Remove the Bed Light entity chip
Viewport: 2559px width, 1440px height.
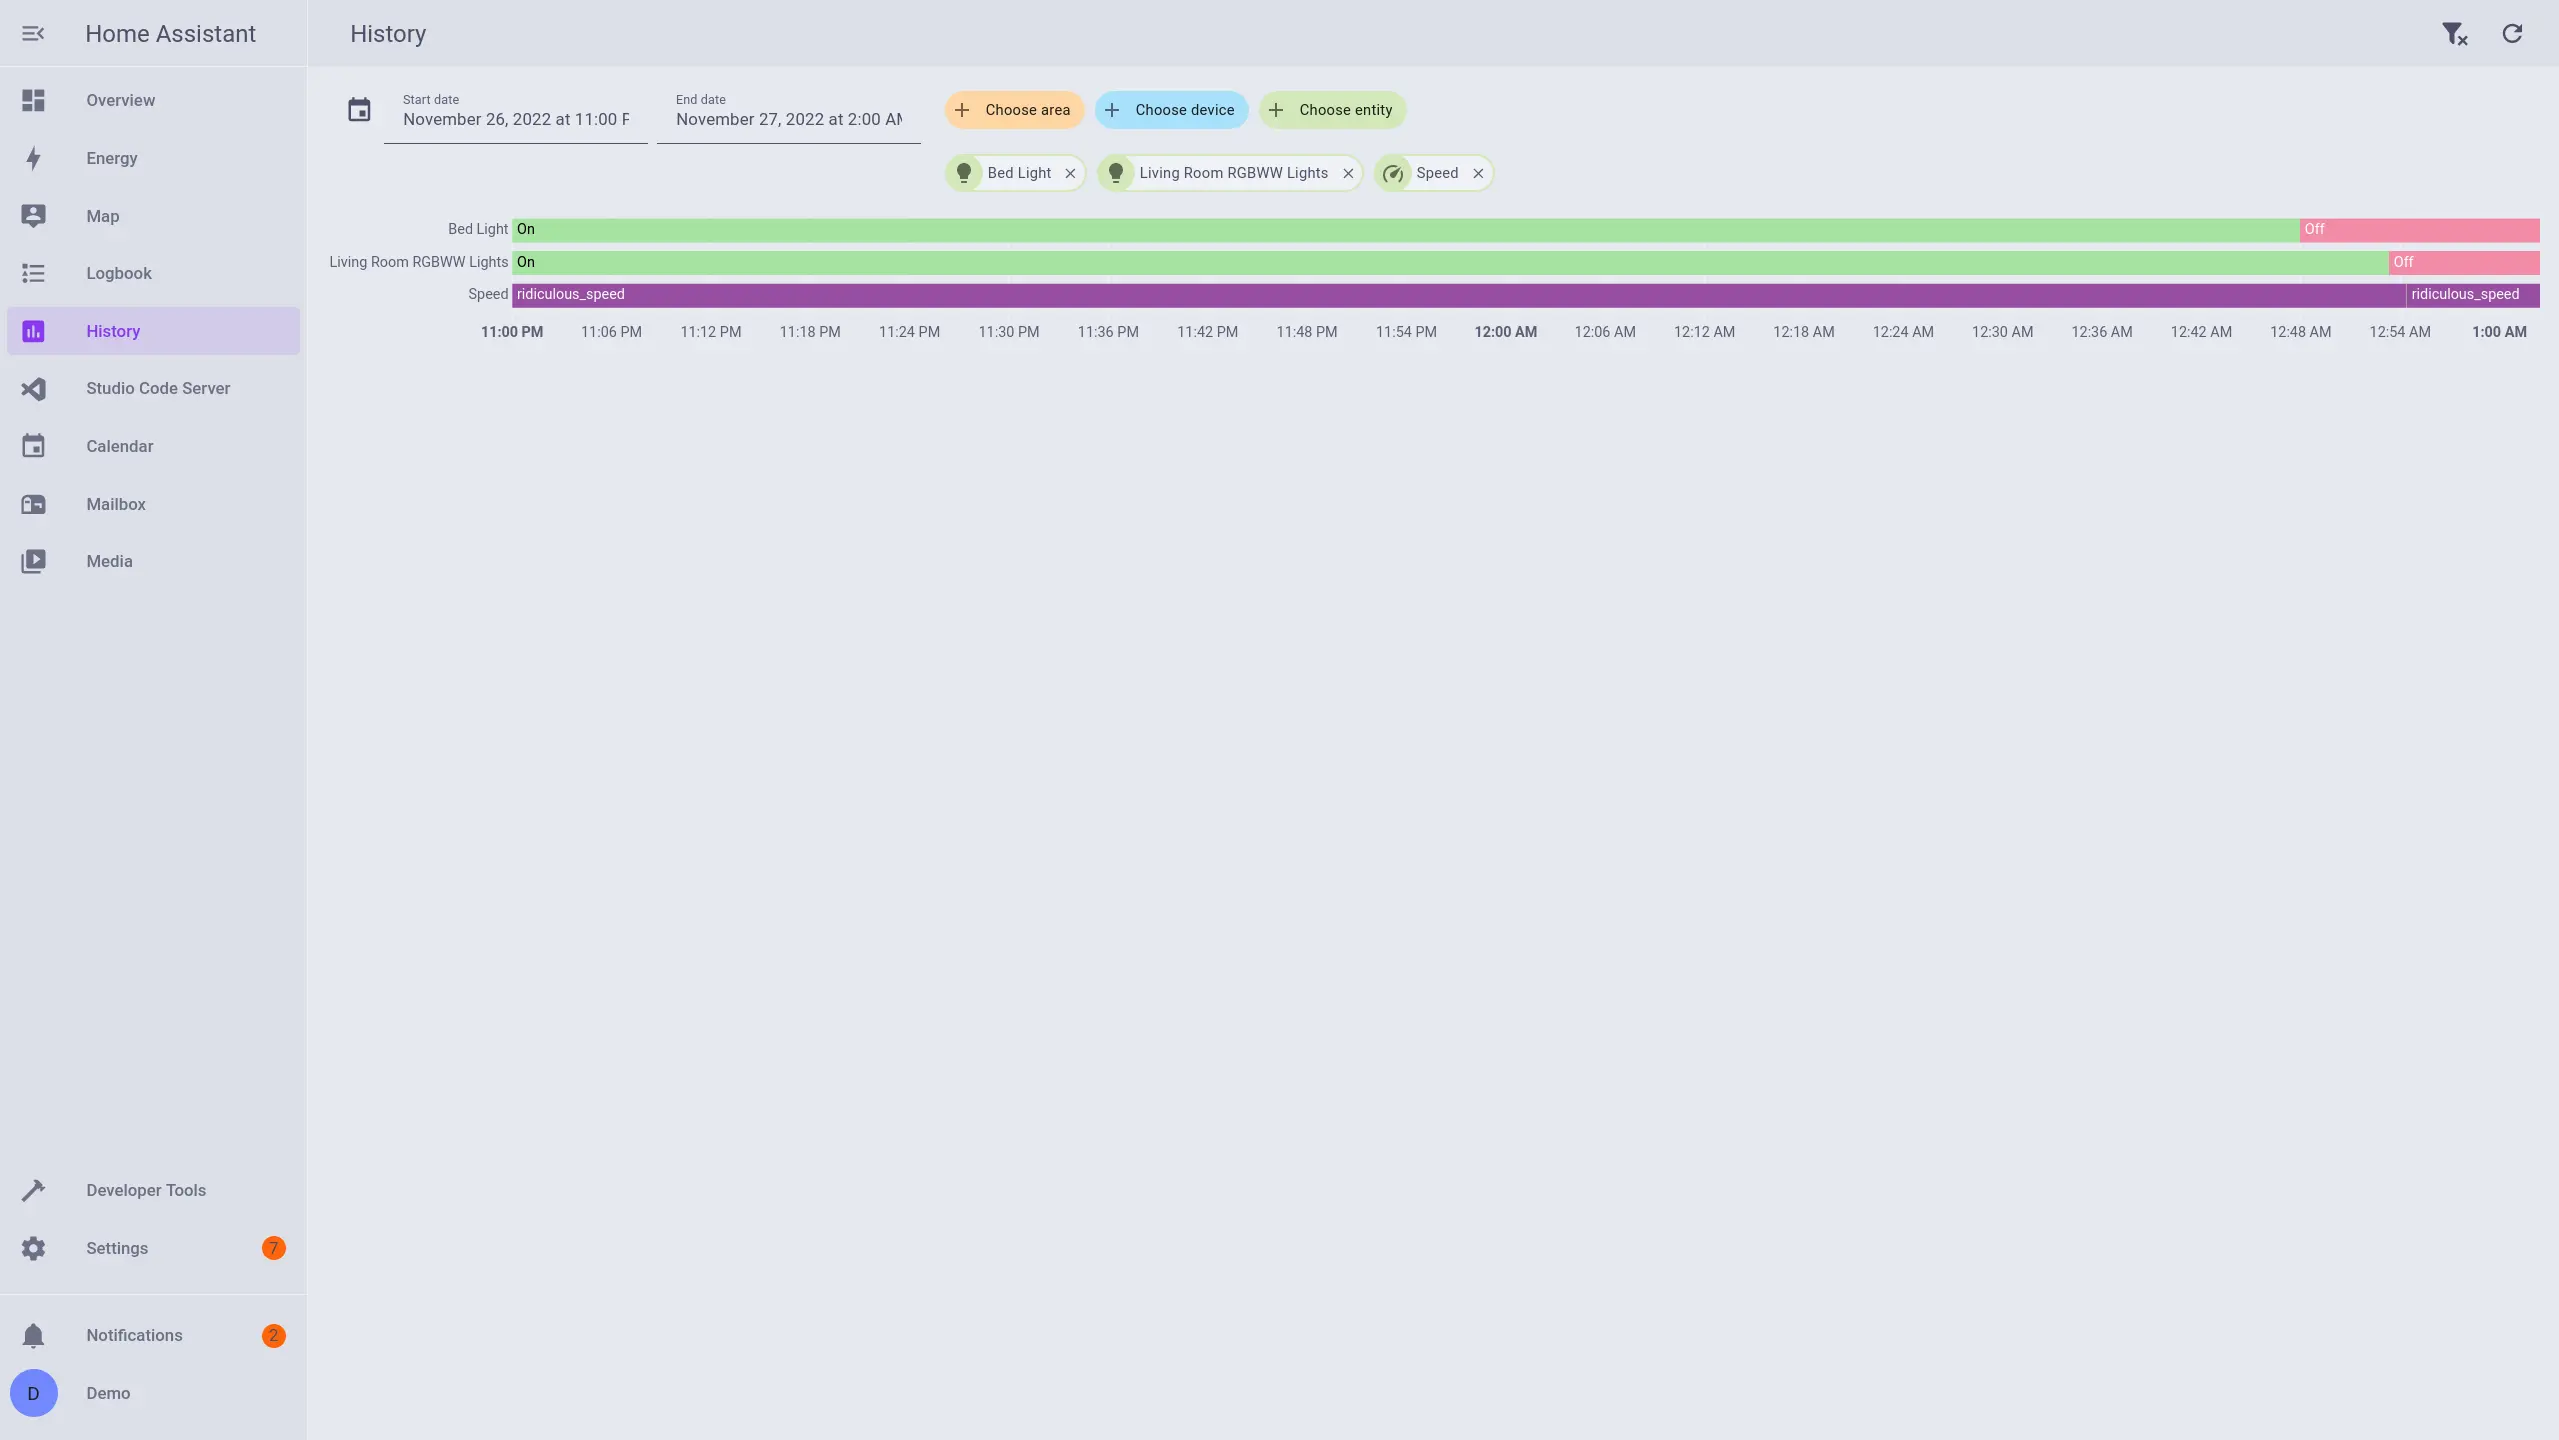[1070, 173]
